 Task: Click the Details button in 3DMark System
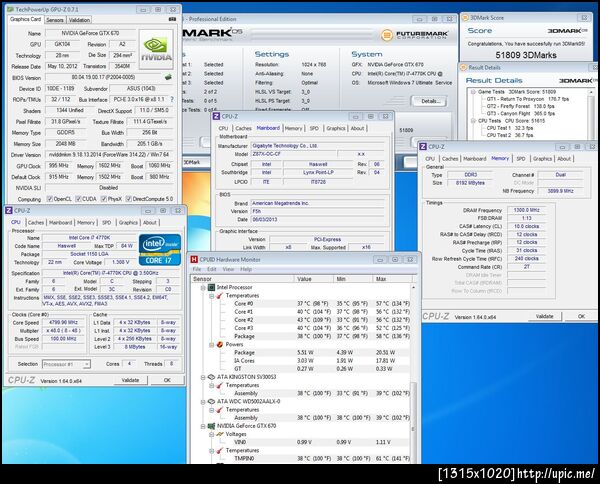click(430, 101)
